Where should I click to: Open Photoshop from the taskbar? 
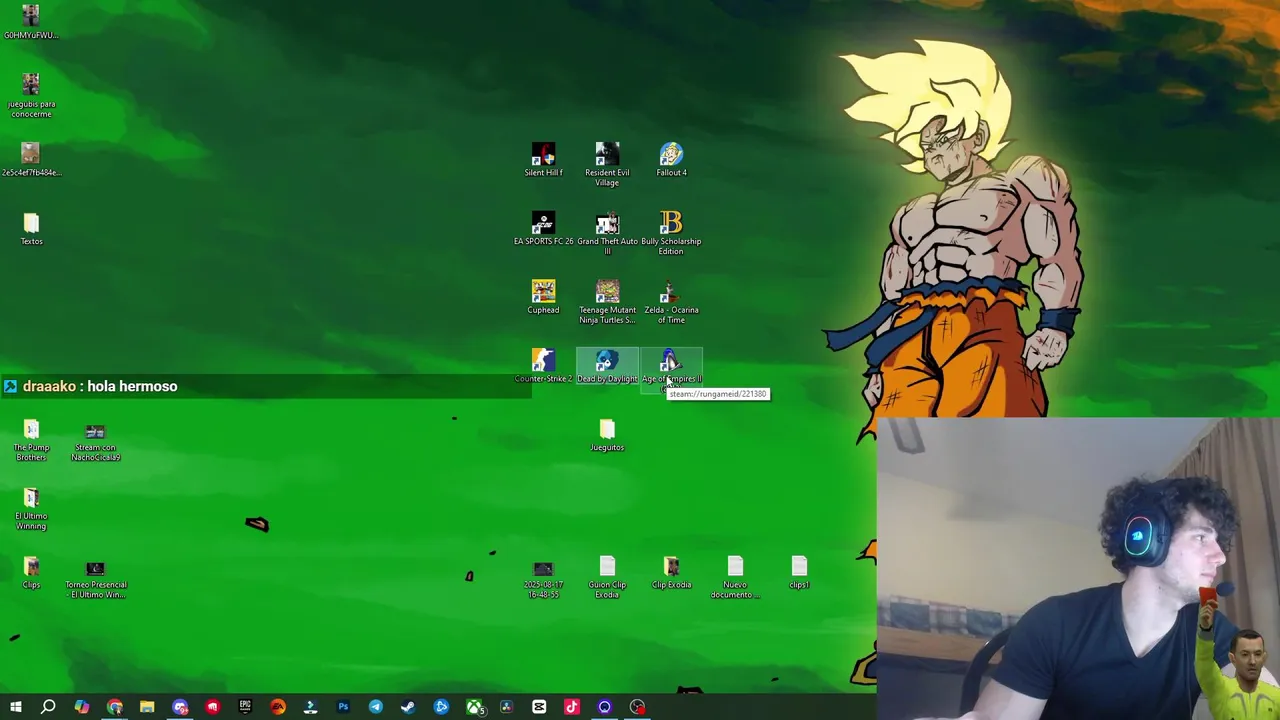(x=343, y=707)
